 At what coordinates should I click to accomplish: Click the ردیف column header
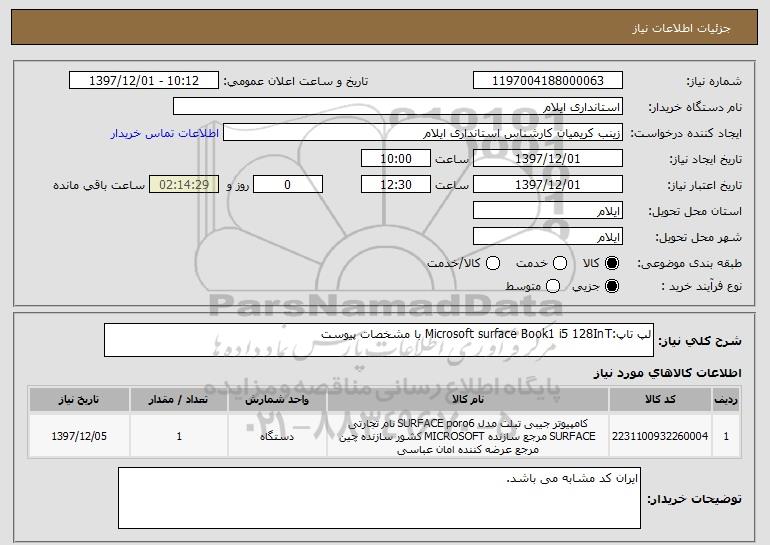click(x=726, y=400)
